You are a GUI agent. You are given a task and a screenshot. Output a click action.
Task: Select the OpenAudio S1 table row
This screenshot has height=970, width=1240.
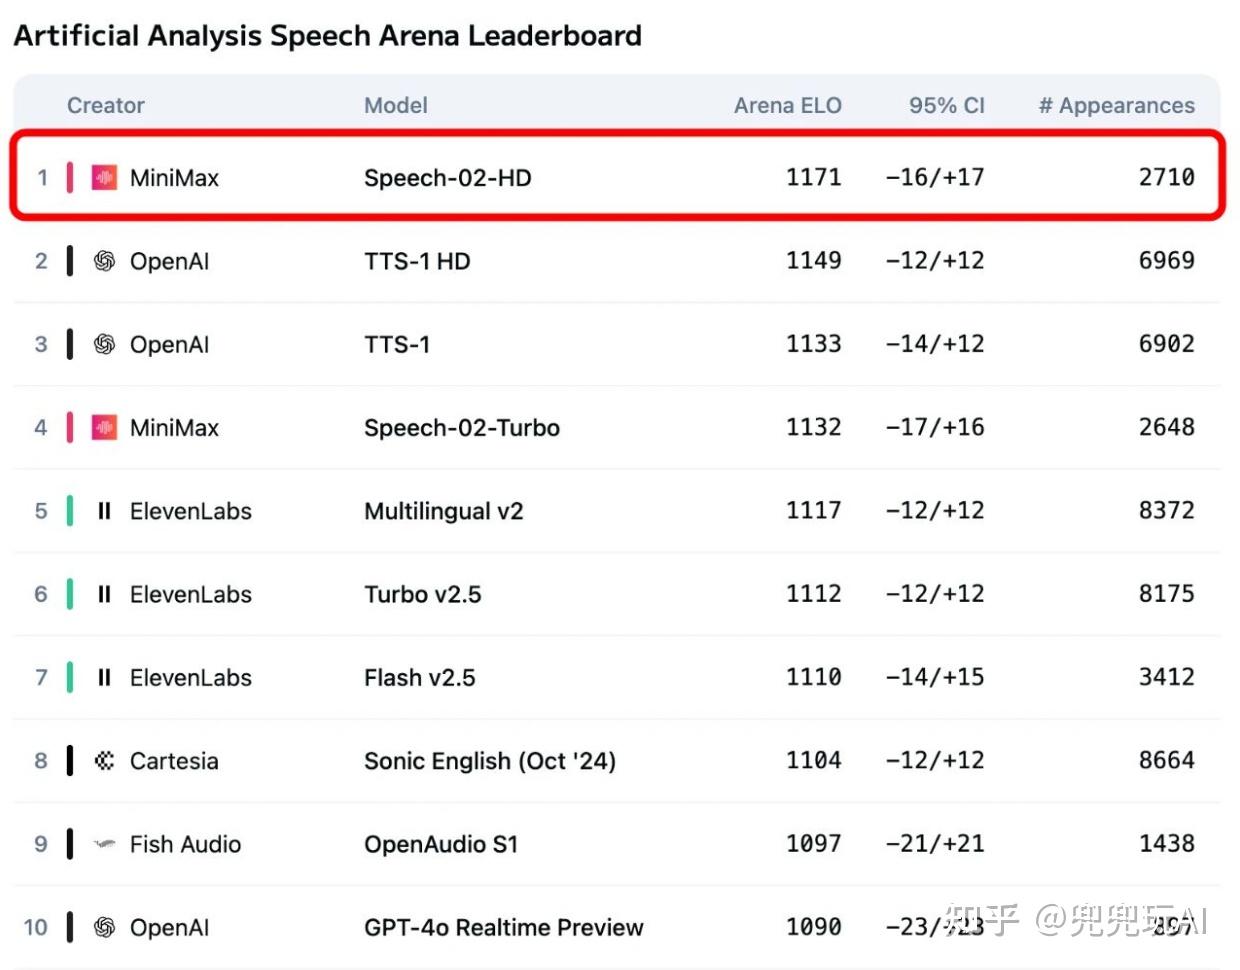[617, 844]
